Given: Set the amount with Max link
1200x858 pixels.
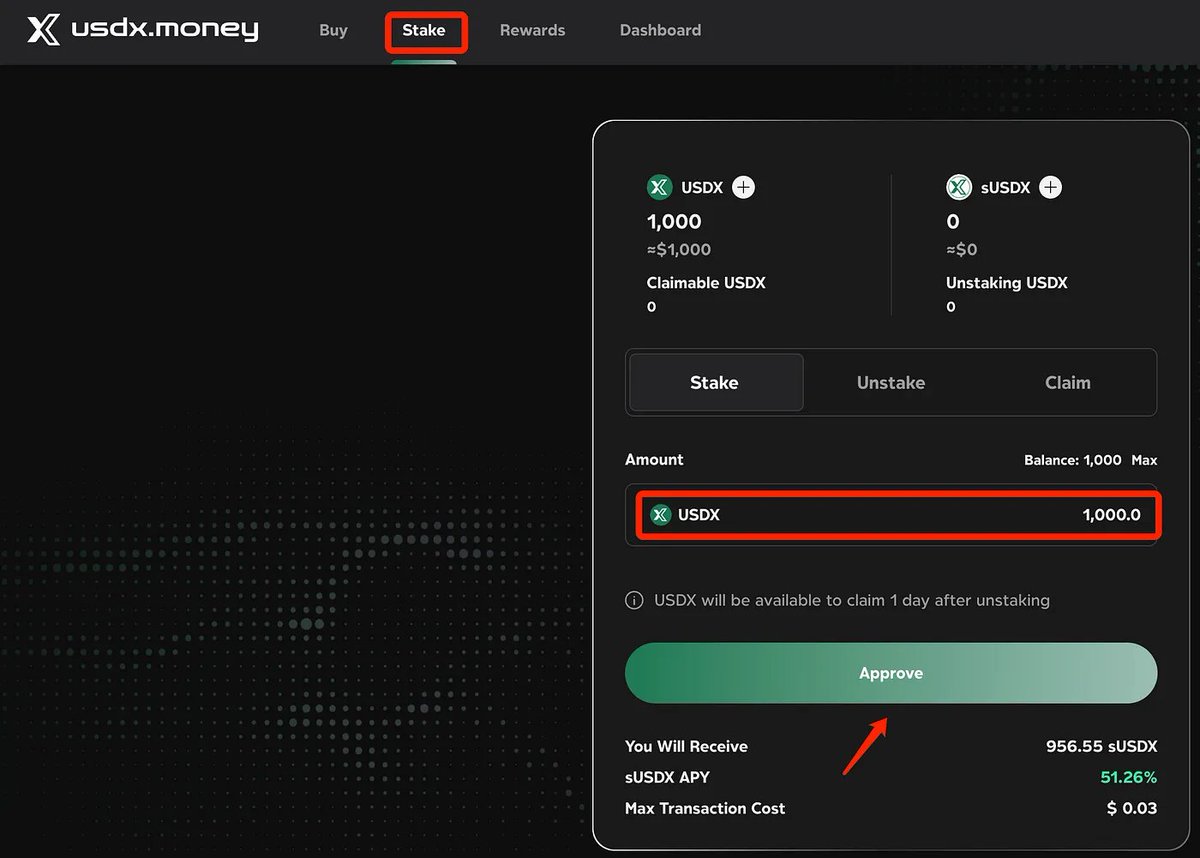Looking at the screenshot, I should [1144, 460].
